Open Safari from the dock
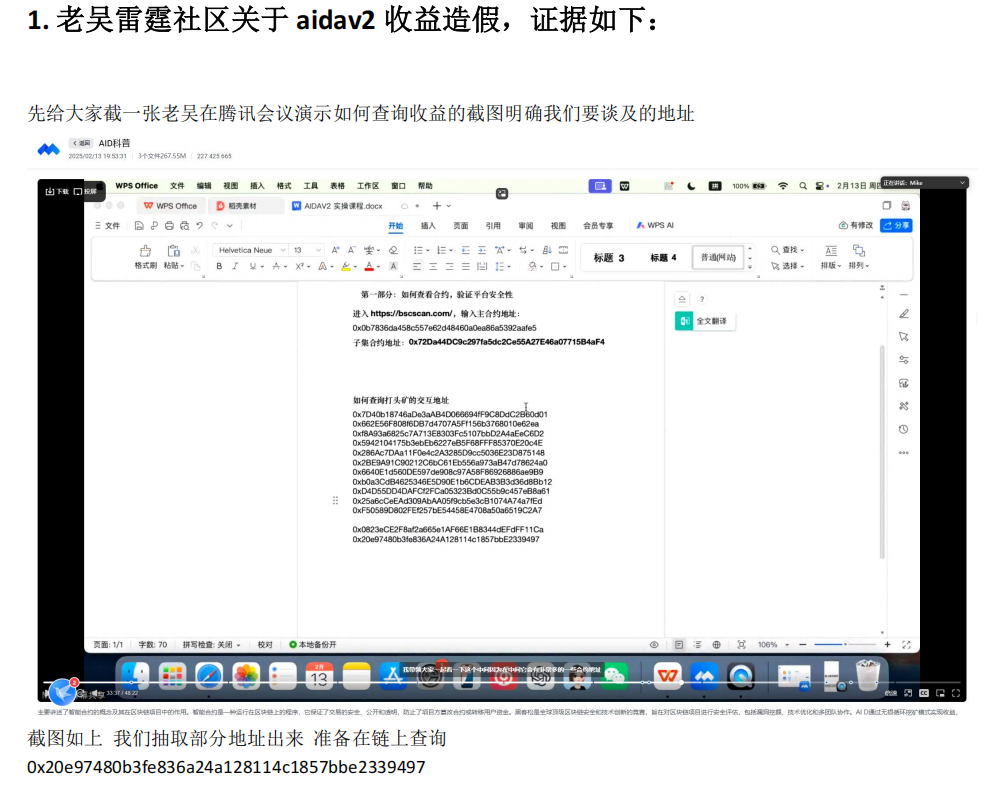1003x795 pixels. (209, 677)
